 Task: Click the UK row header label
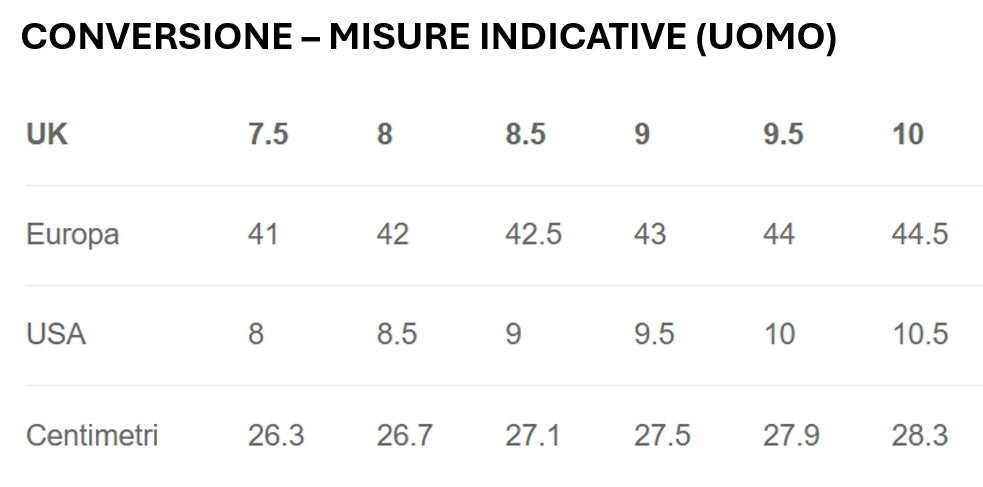pos(47,134)
